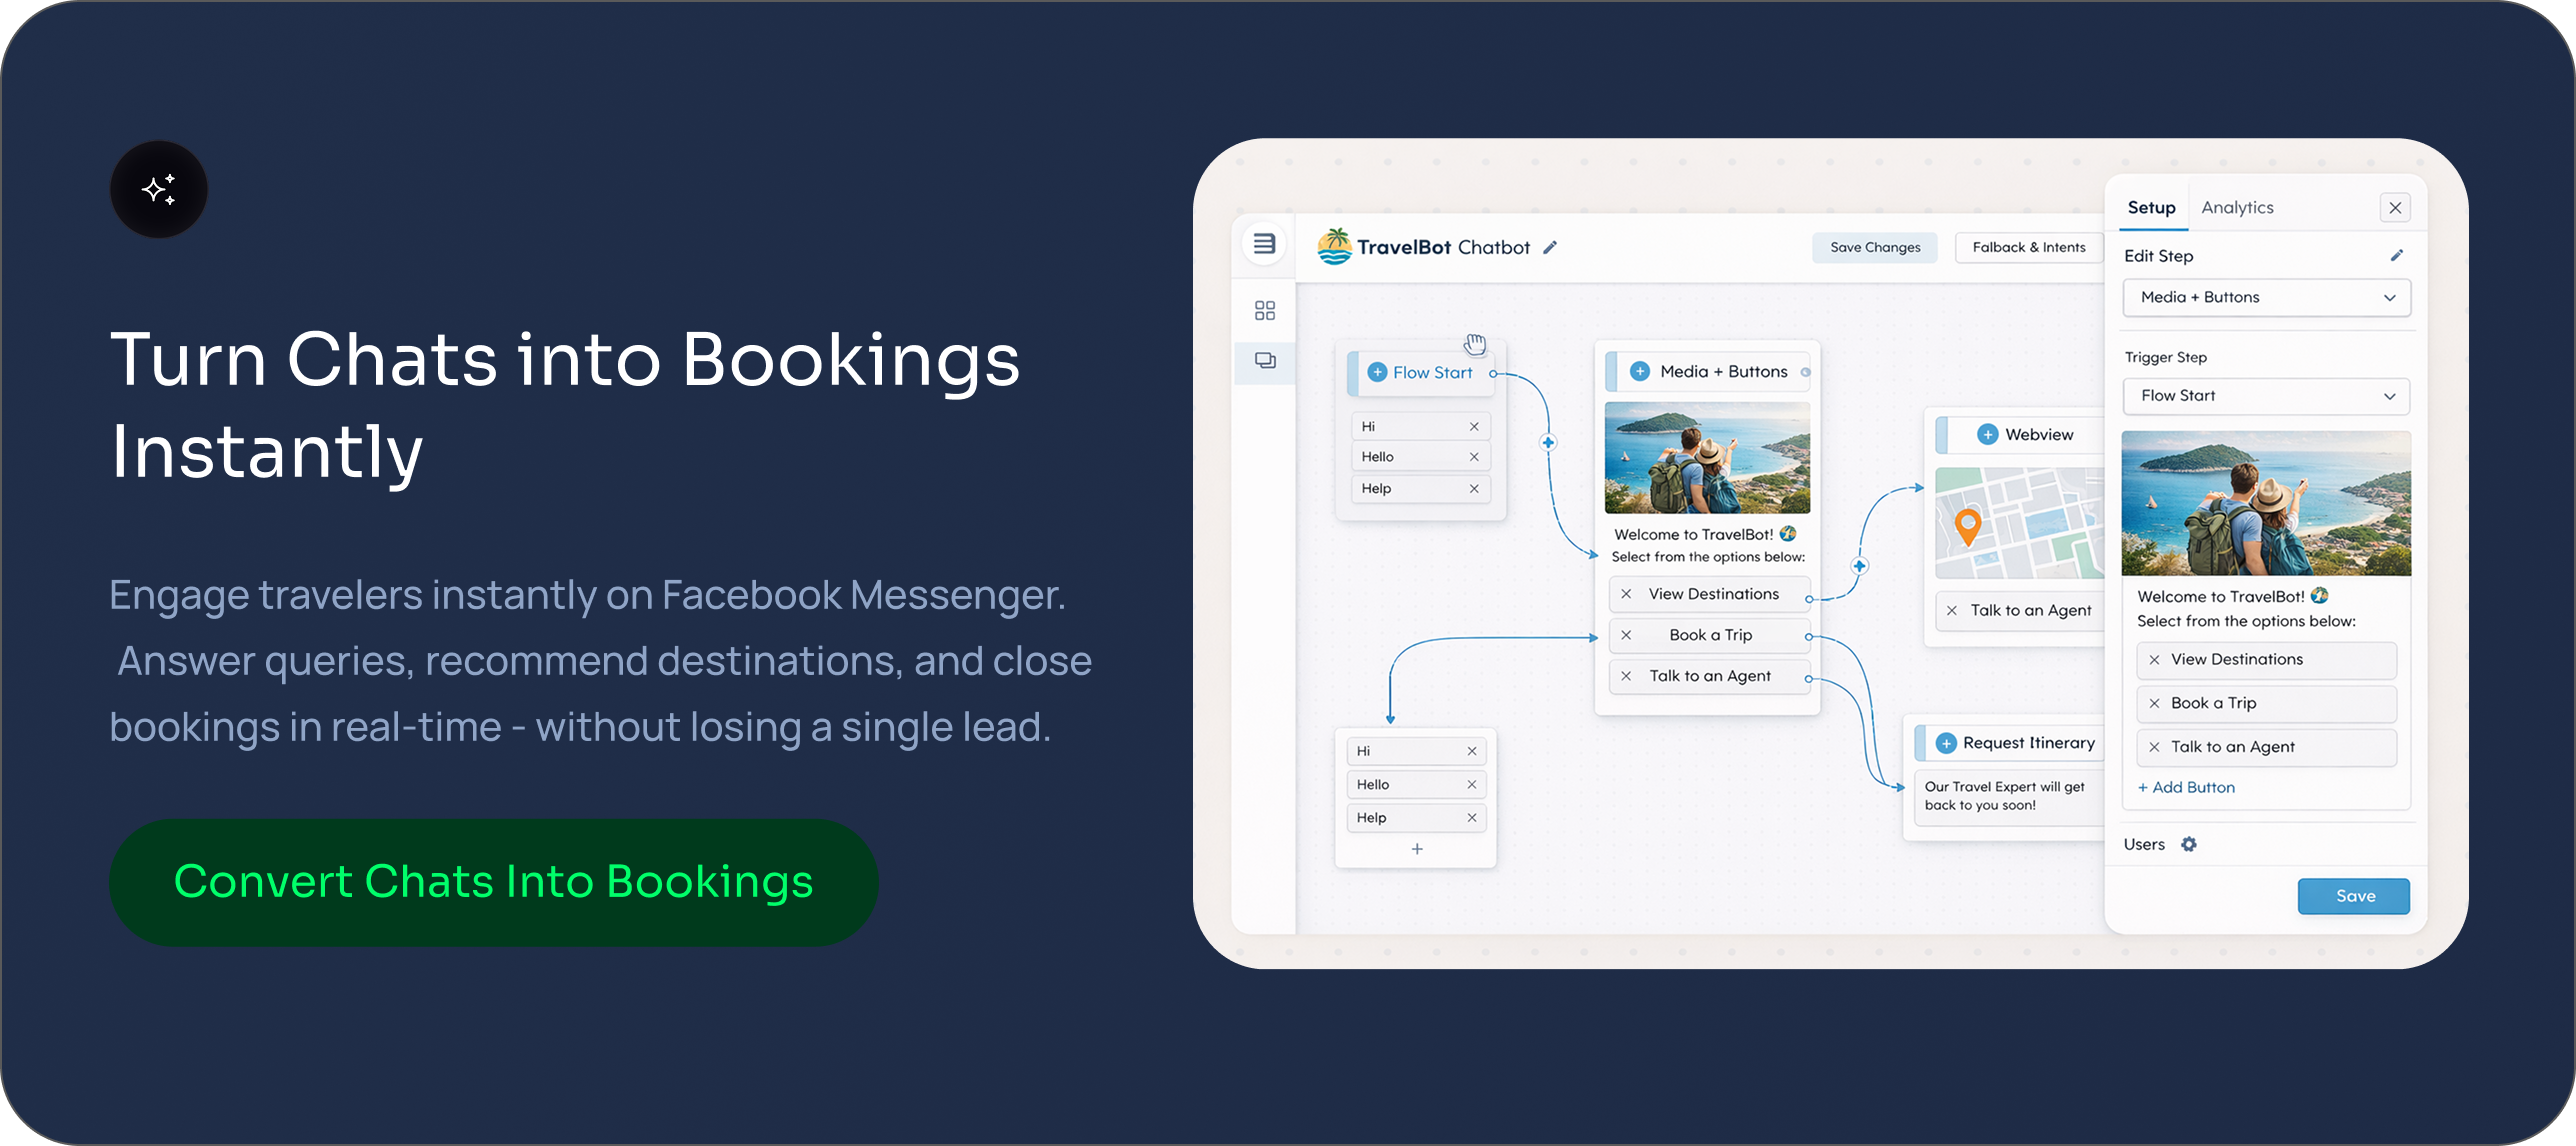Image resolution: width=2576 pixels, height=1146 pixels.
Task: Click the 'Trigger Step' label
Action: pos(2165,357)
